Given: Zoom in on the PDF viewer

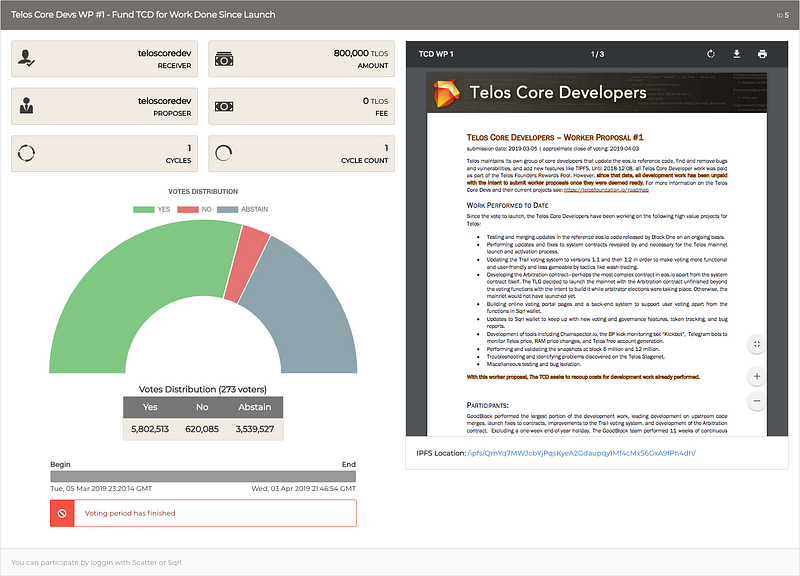Looking at the screenshot, I should point(757,377).
